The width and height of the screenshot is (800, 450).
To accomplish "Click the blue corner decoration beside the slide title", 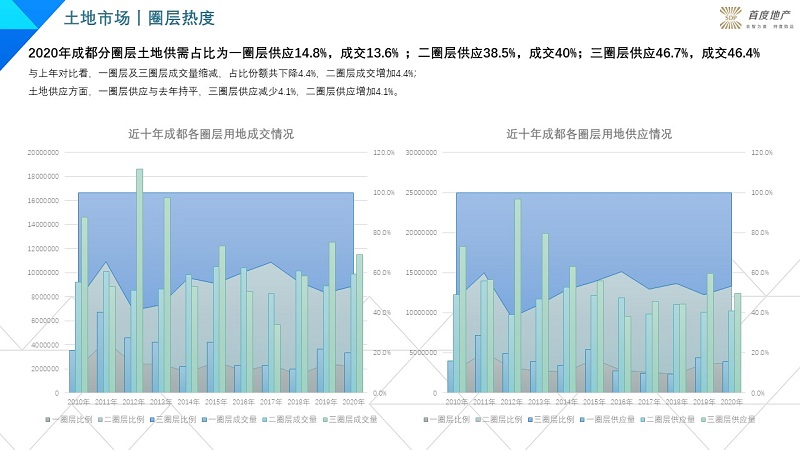I will [22, 14].
